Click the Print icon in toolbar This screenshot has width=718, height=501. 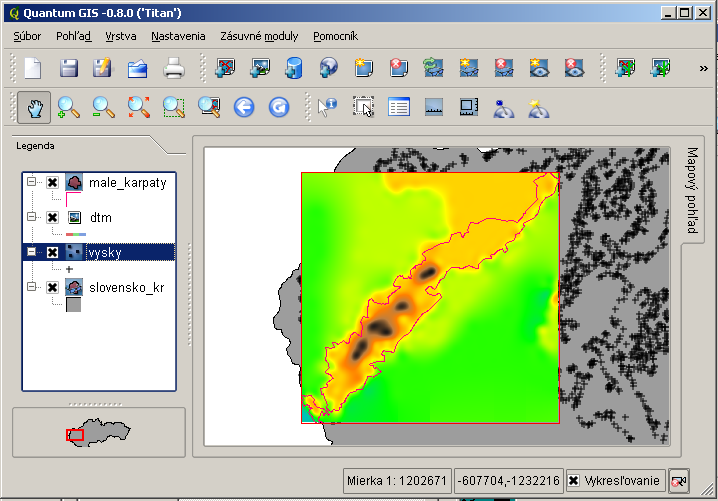click(x=173, y=68)
